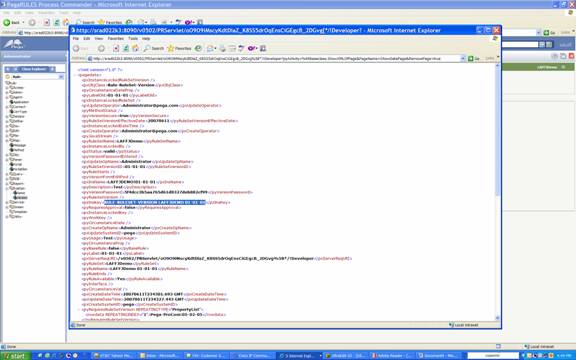Select Message item in Class Explorer tree
Image resolution: width=576 pixels, height=360 pixels.
click(x=18, y=145)
